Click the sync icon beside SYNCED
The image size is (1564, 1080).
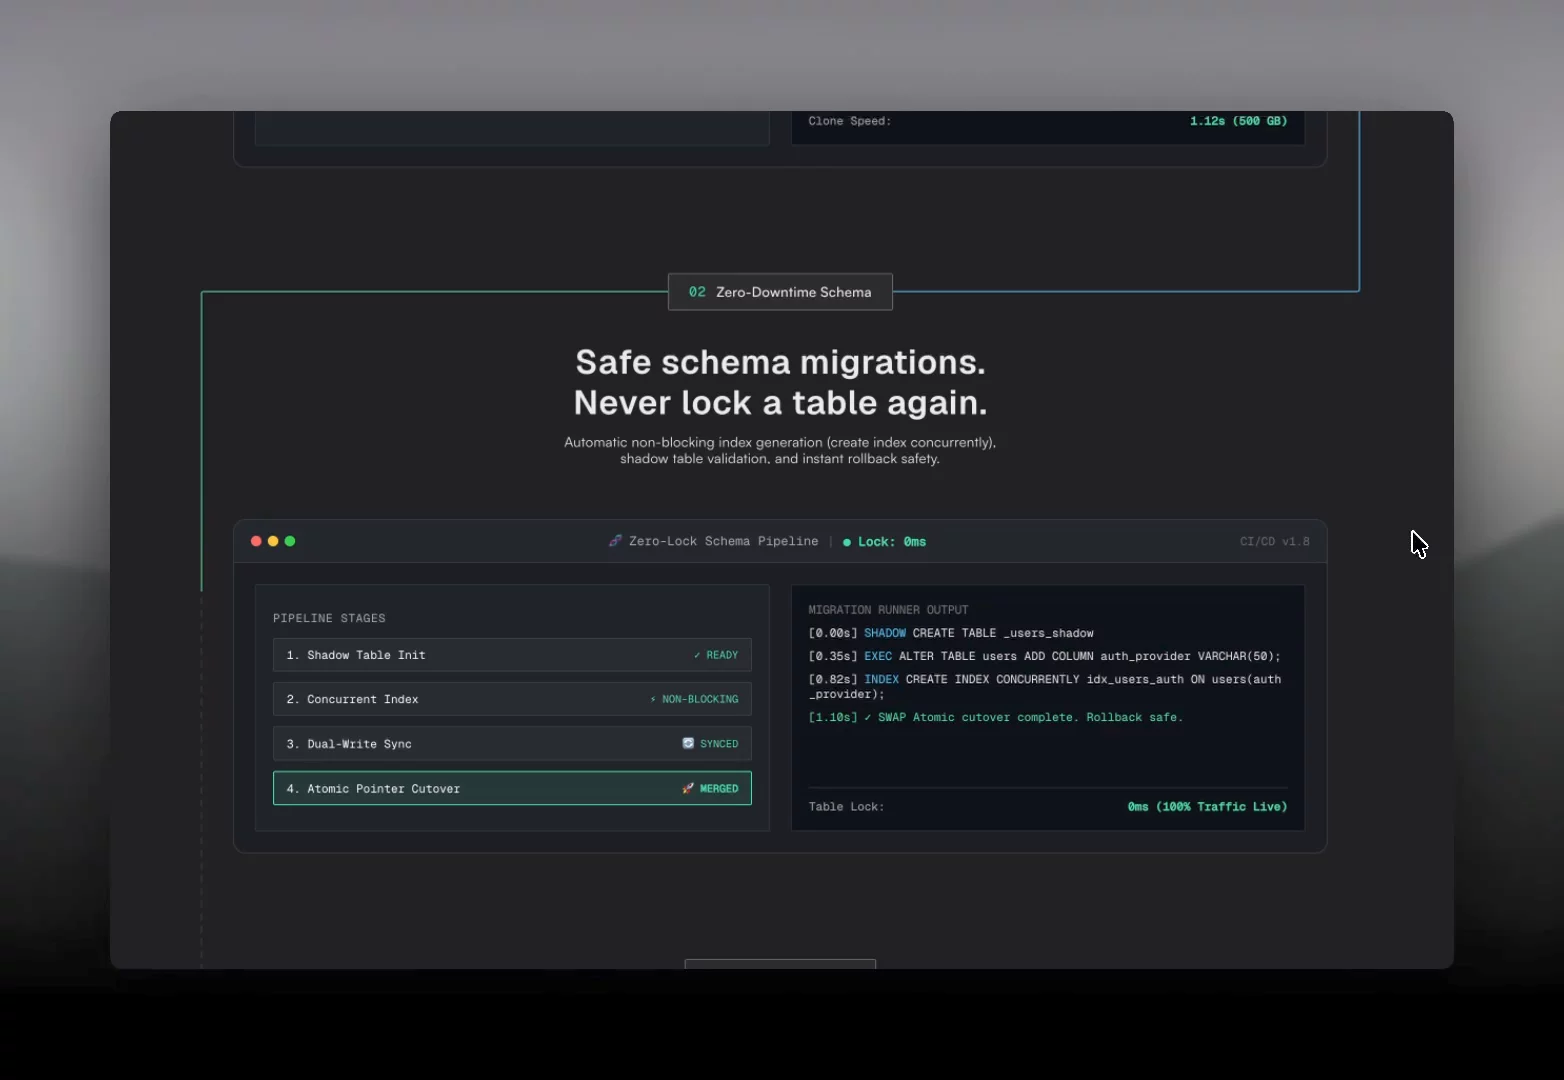coord(688,743)
